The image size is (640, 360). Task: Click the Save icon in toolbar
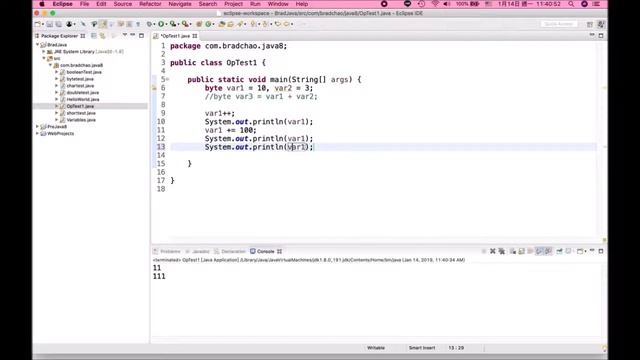tap(50, 24)
